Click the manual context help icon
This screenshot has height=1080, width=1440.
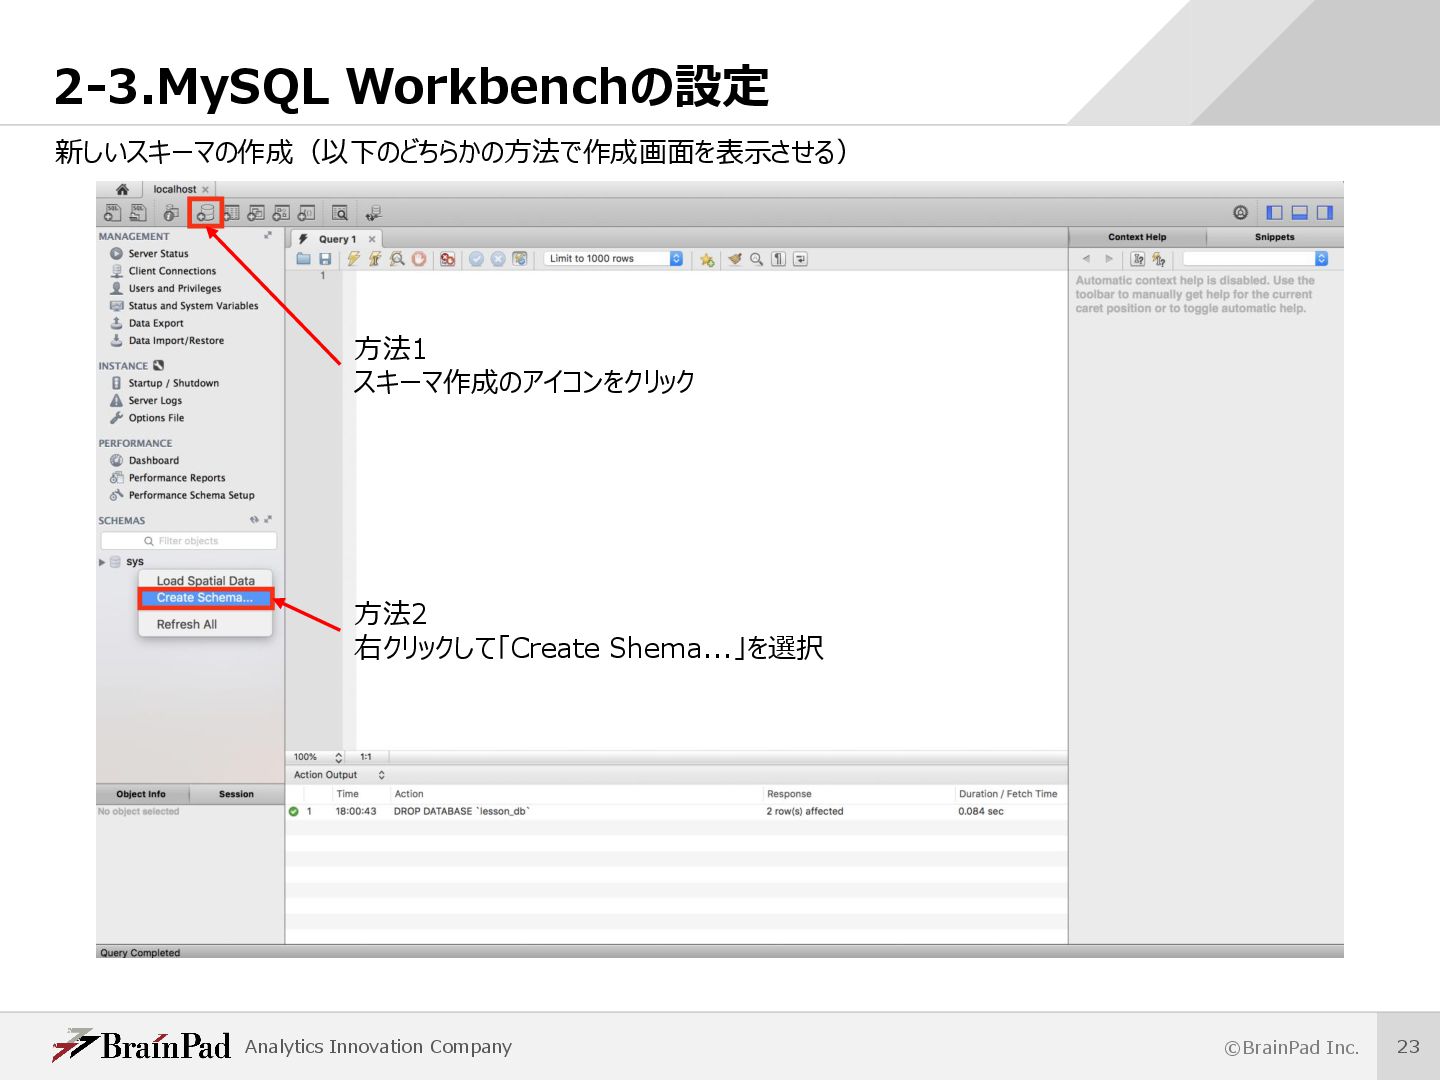(1159, 259)
